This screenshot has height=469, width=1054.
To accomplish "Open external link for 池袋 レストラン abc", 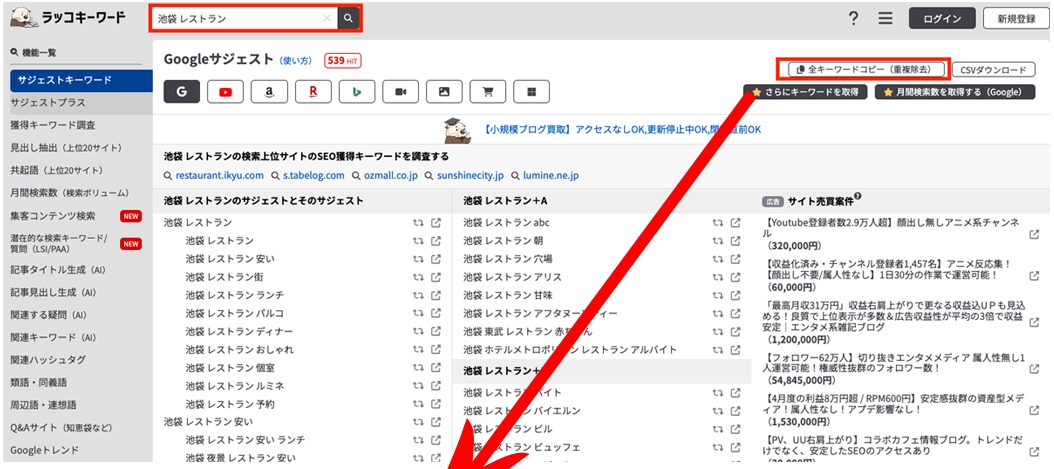I will point(735,222).
